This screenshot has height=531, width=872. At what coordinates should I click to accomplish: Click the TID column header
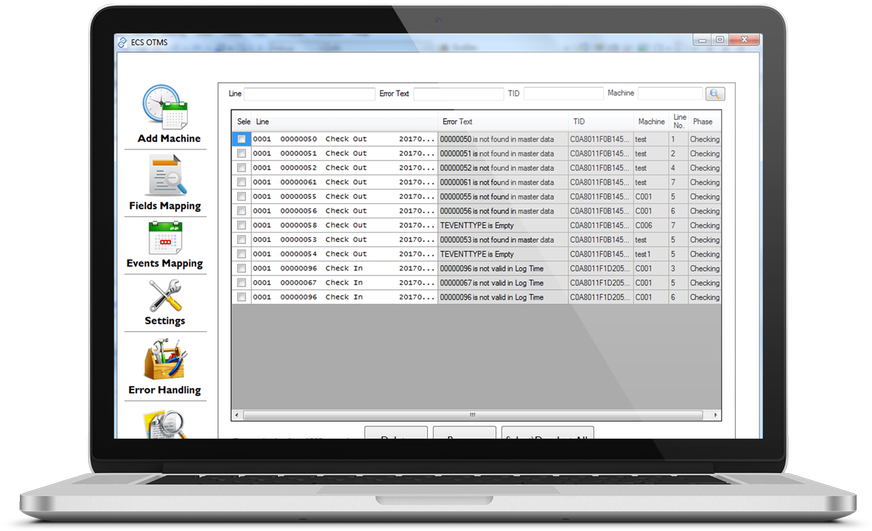coord(601,122)
